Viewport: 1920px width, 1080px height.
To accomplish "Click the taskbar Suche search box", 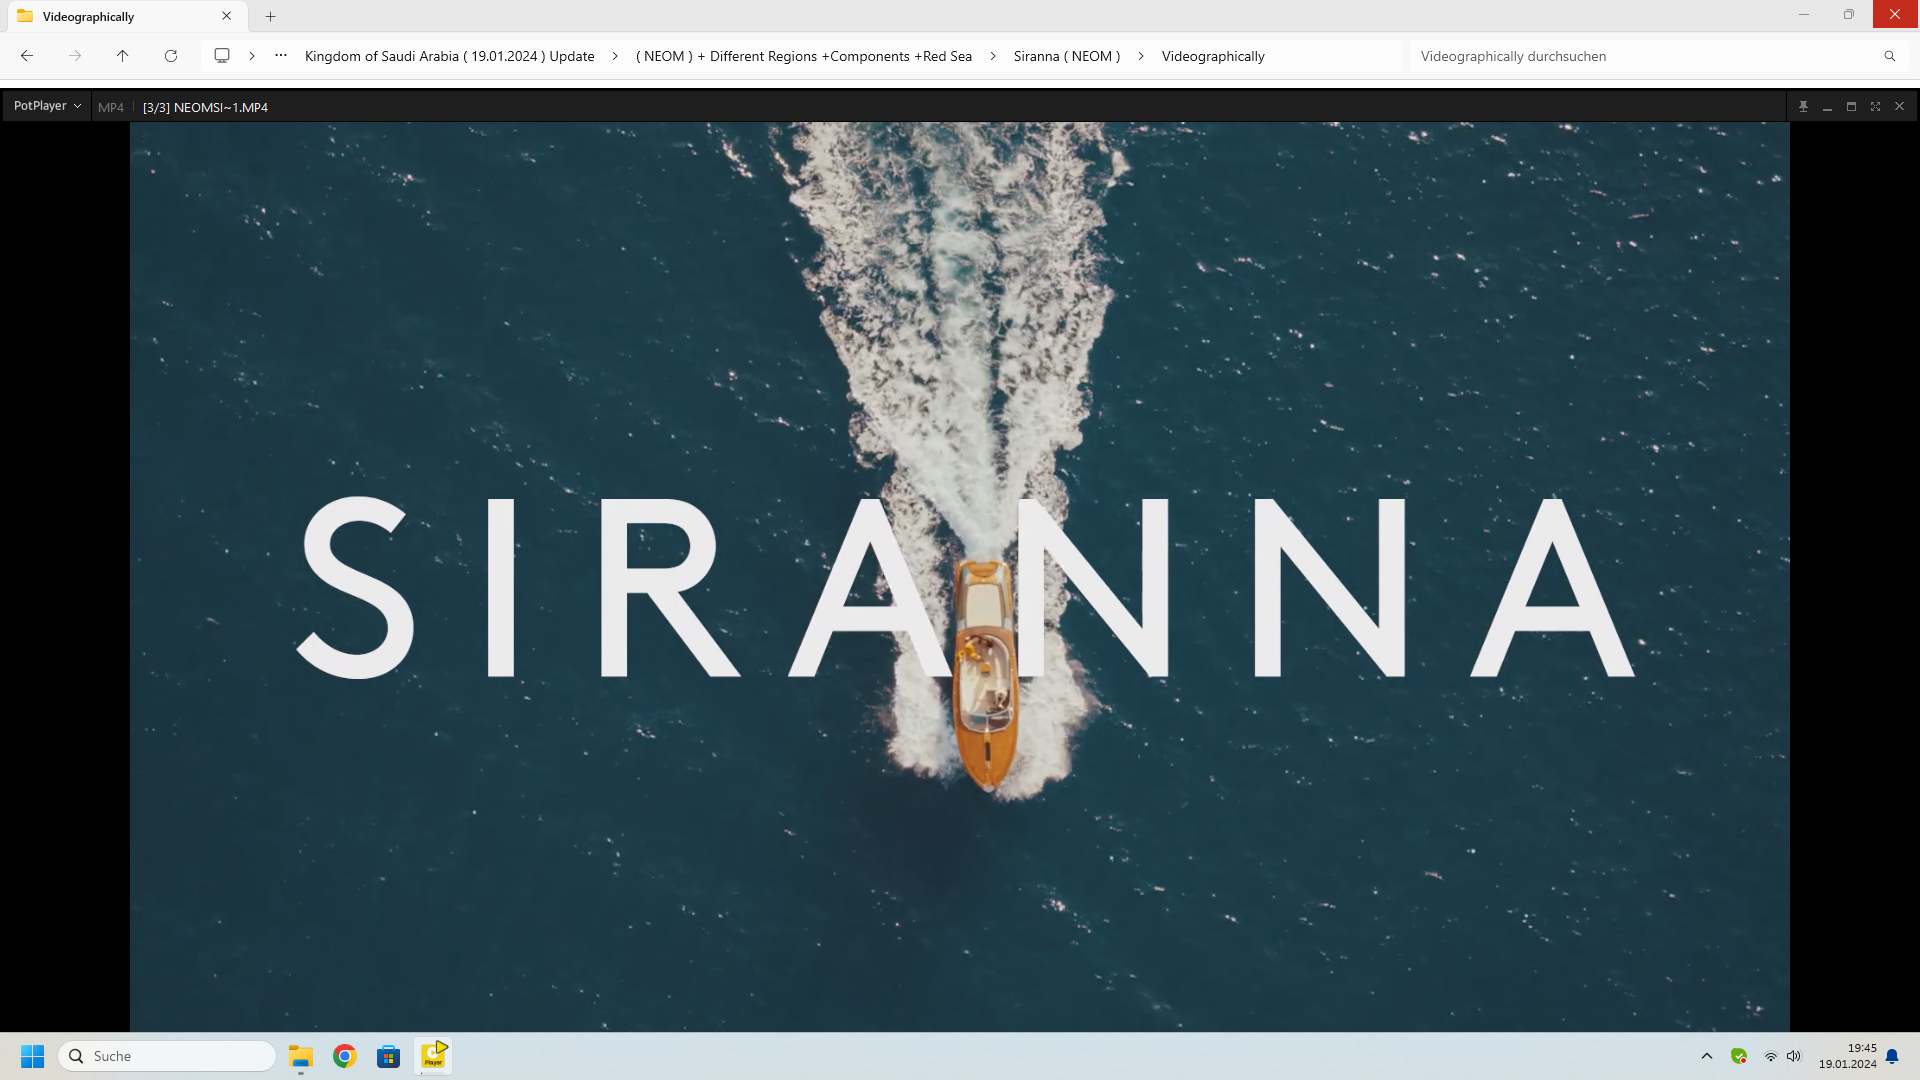I will (167, 1056).
